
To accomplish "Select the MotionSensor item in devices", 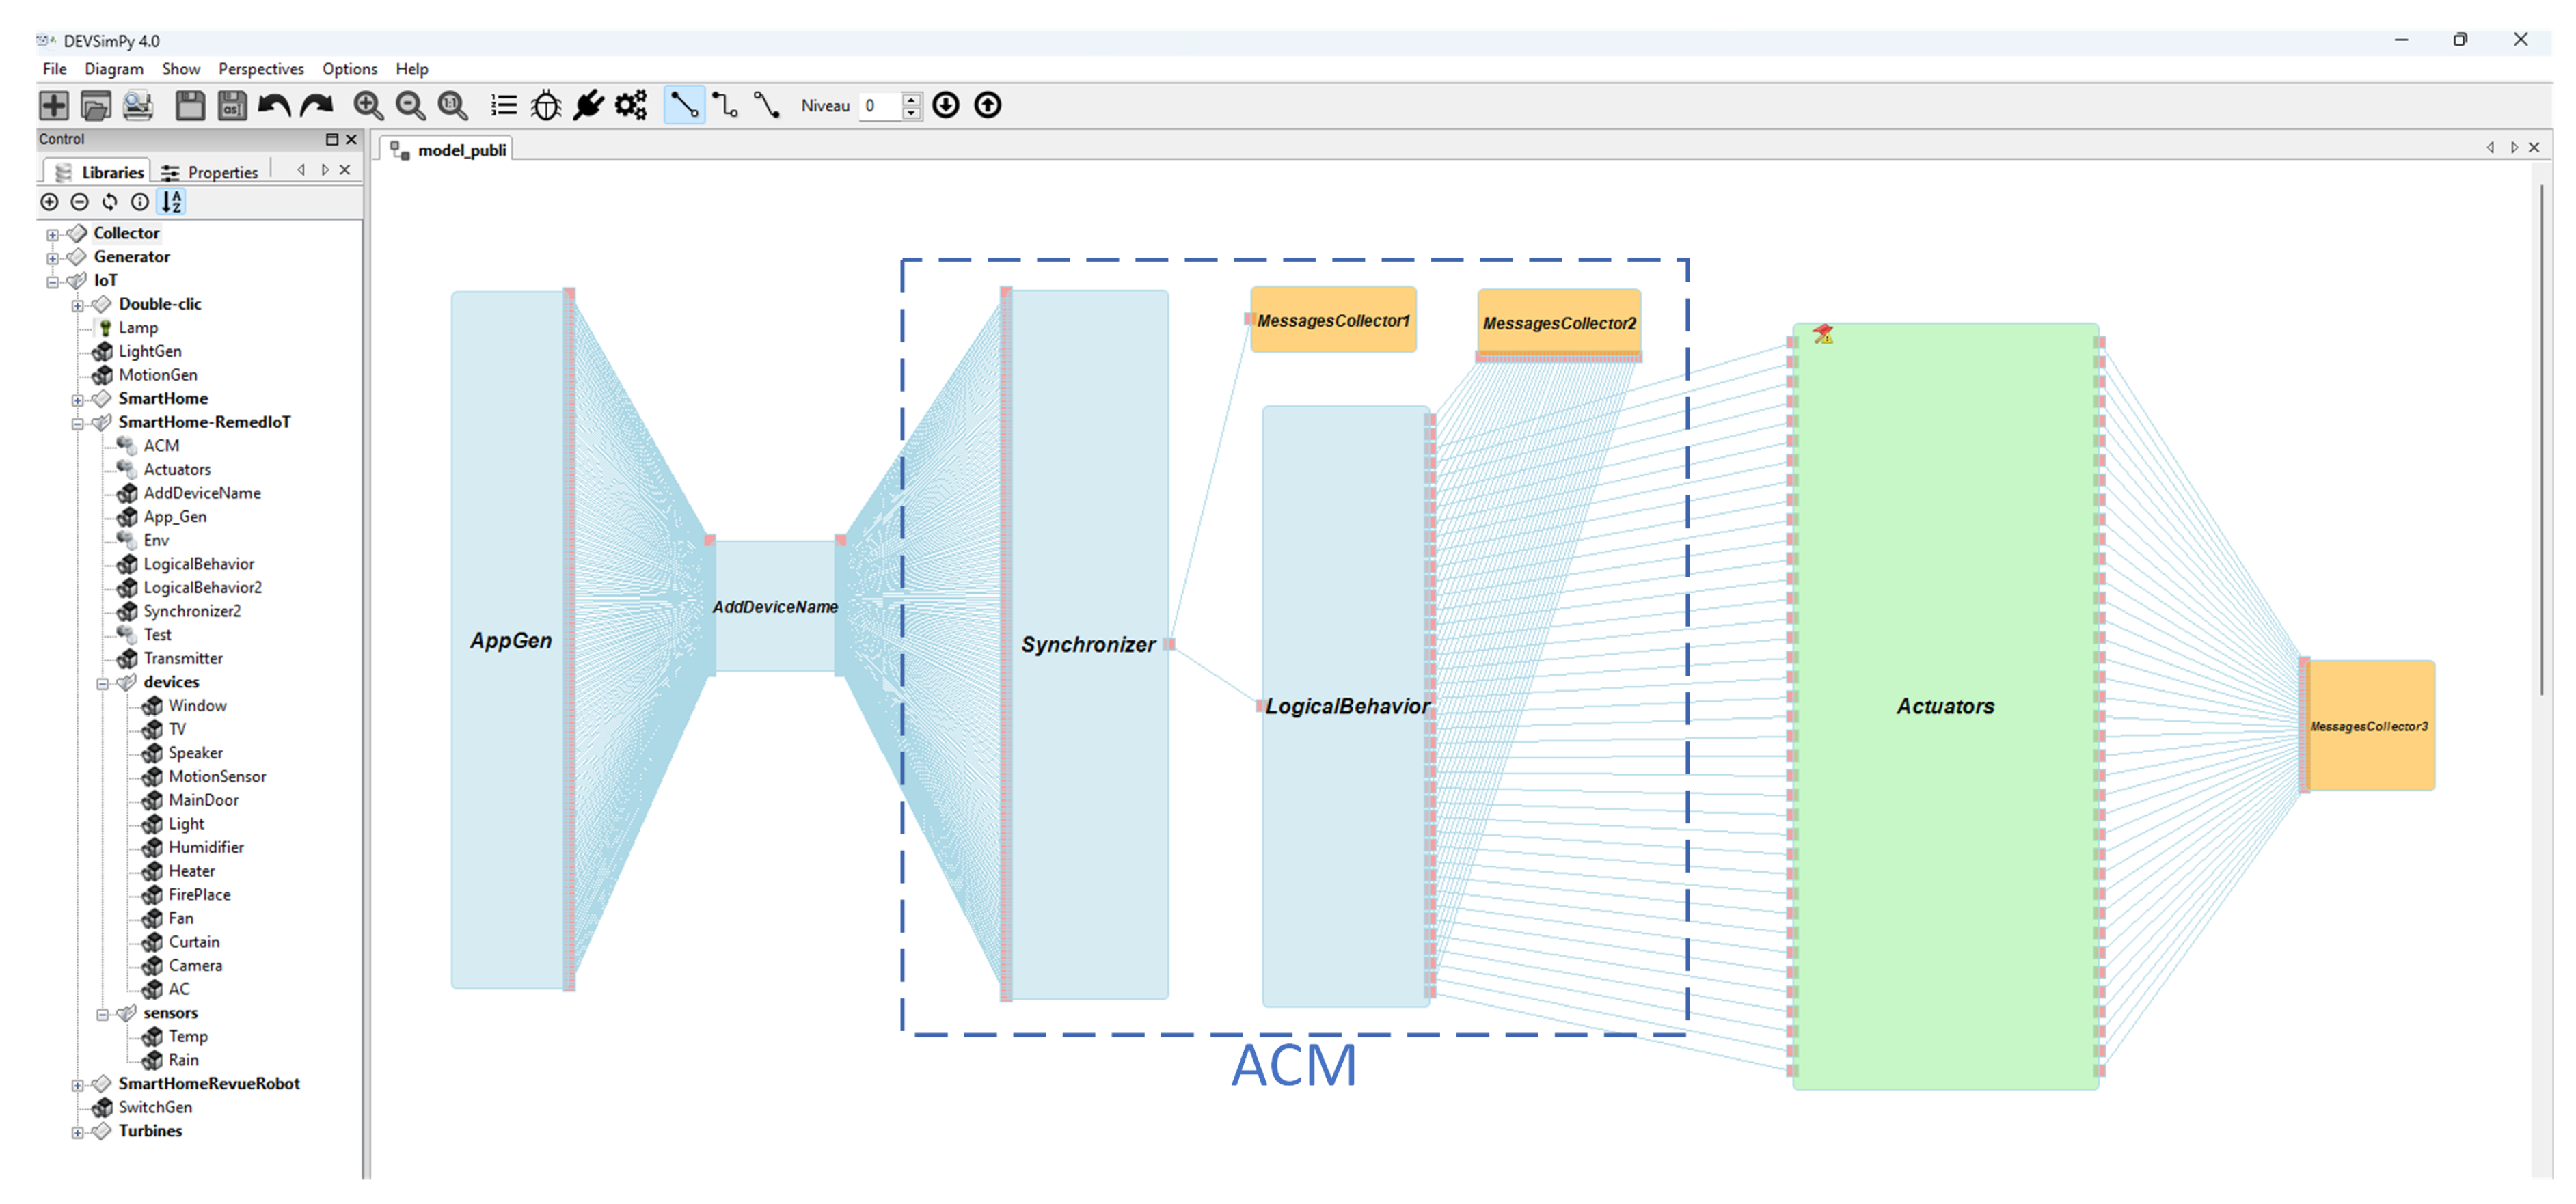I will point(216,777).
